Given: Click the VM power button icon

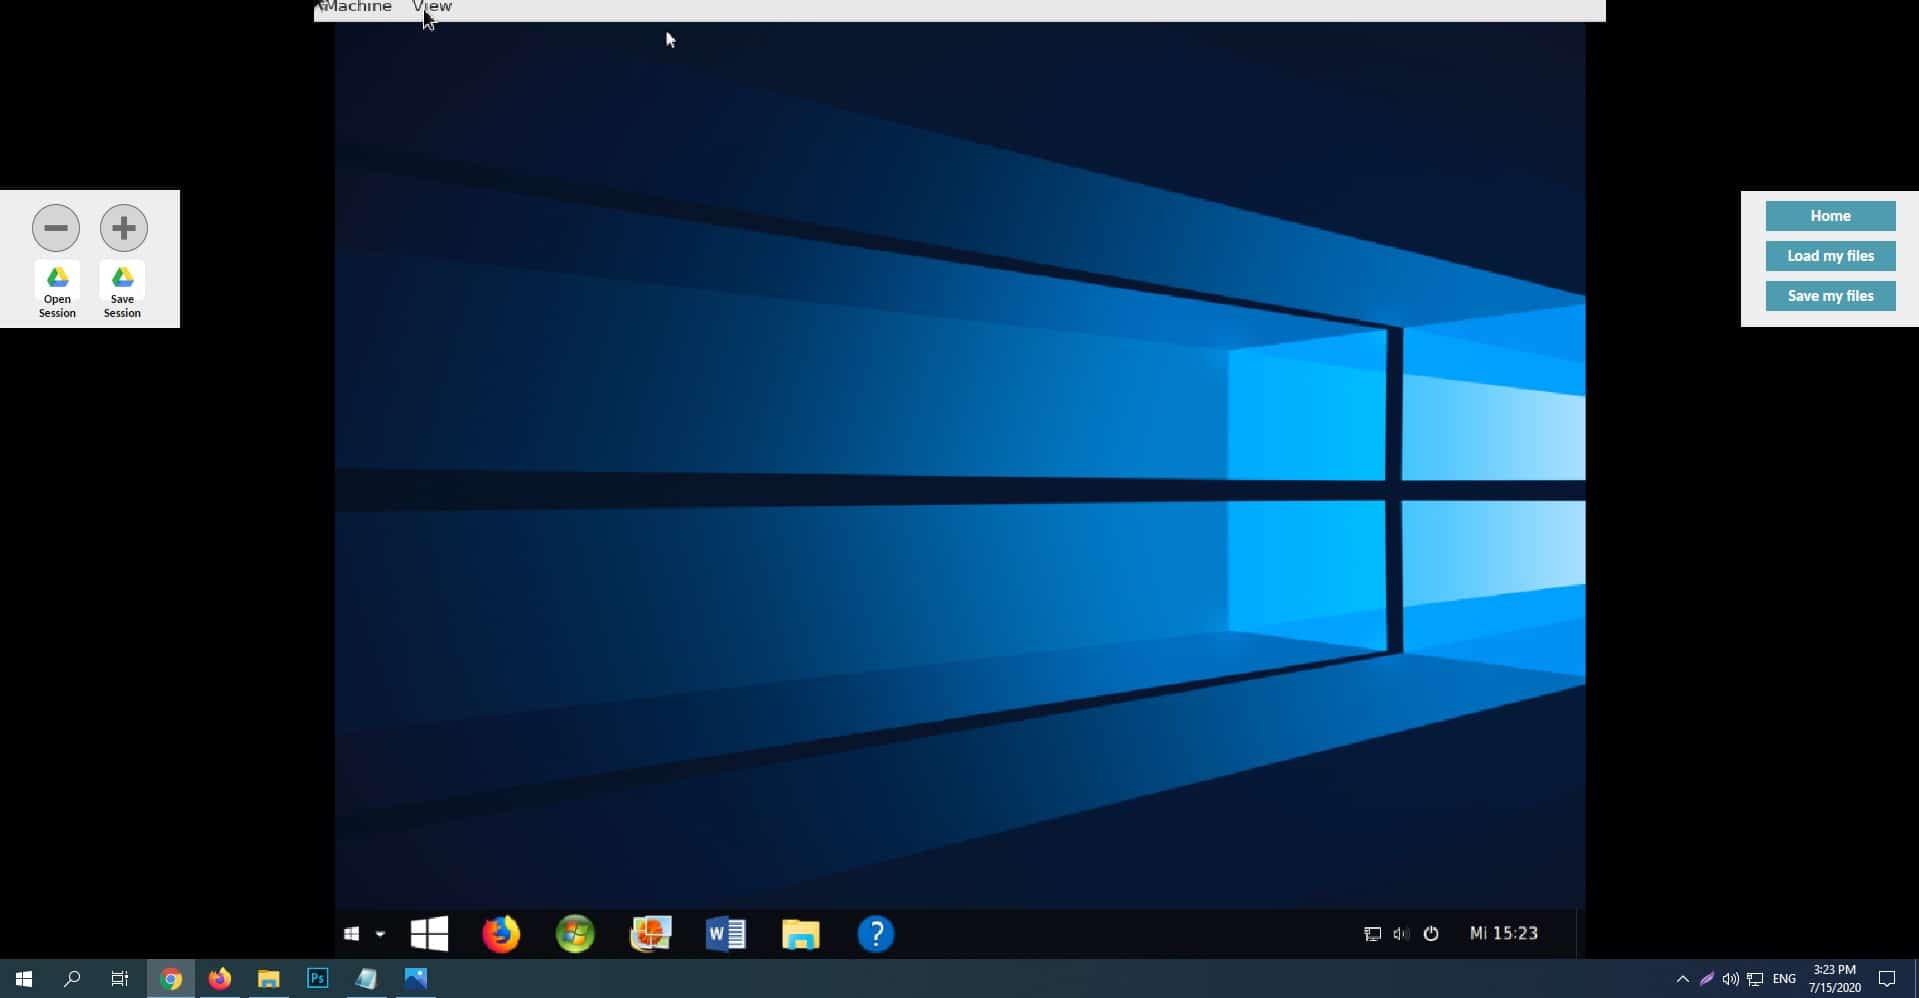Looking at the screenshot, I should click(1431, 934).
